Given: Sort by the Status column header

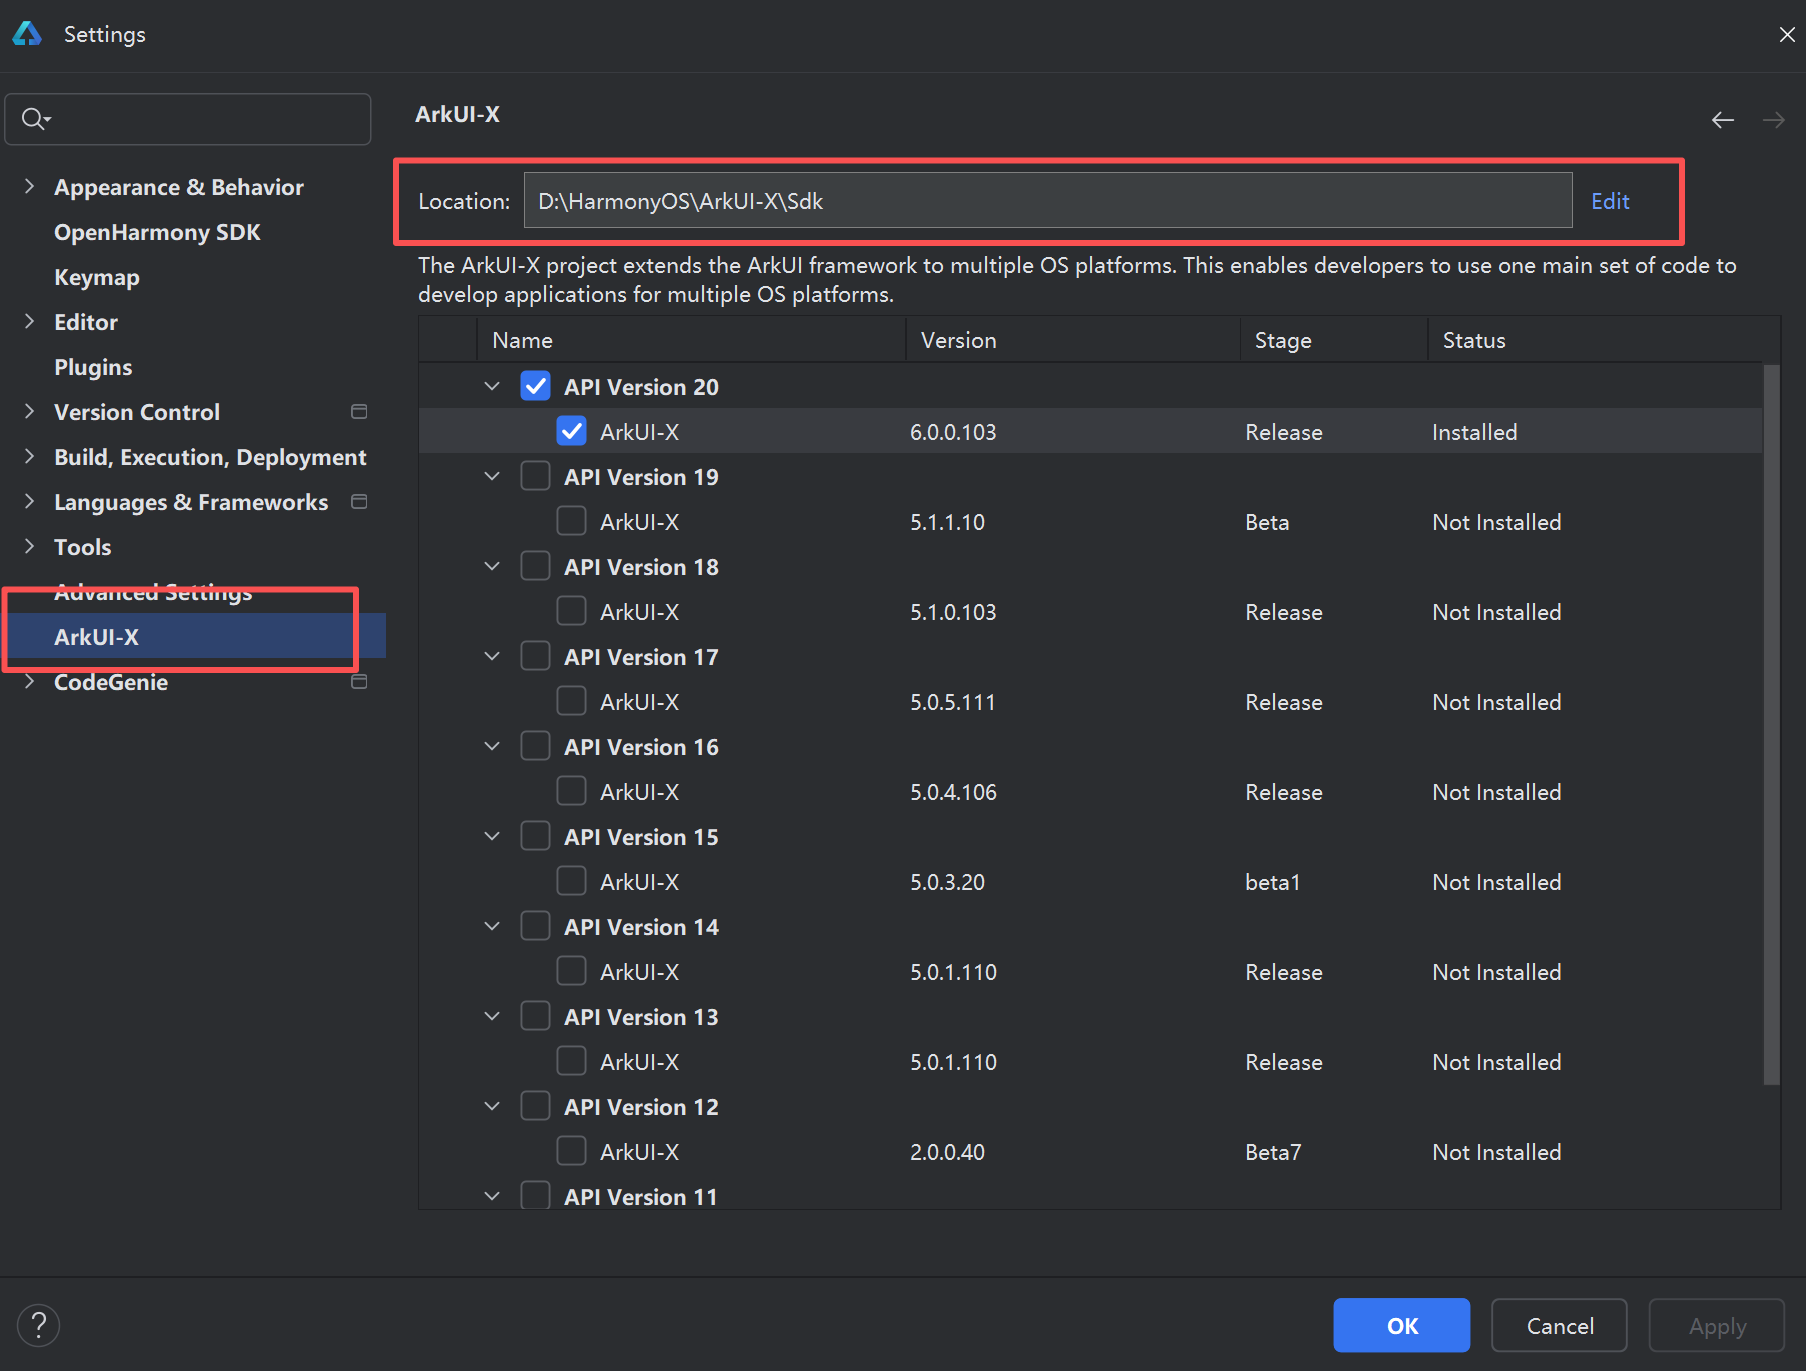Looking at the screenshot, I should 1595,340.
